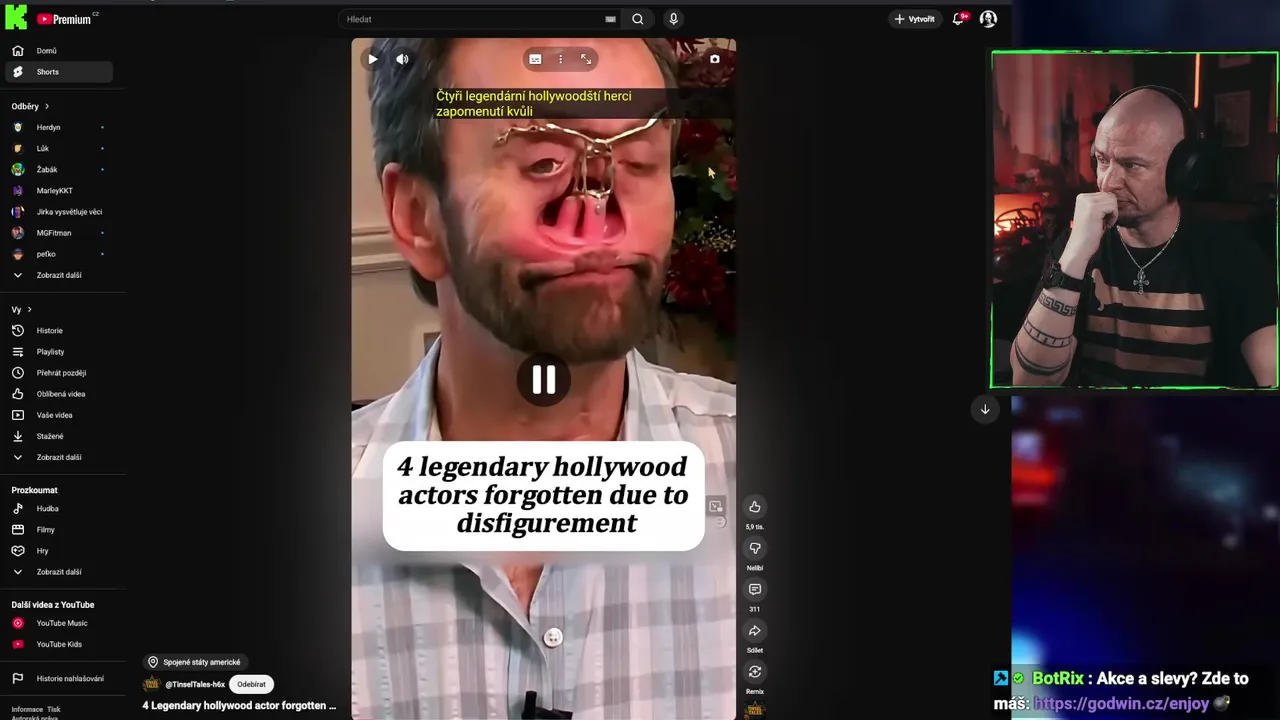Open the sound thumbnail below Remix
The image size is (1280, 720).
(x=755, y=710)
